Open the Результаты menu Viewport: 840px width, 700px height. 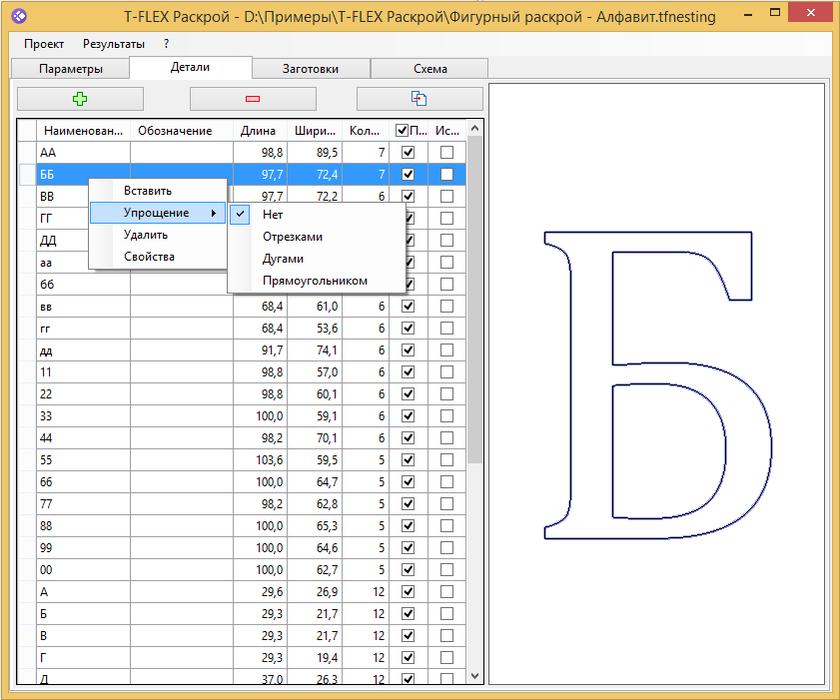pyautogui.click(x=113, y=44)
